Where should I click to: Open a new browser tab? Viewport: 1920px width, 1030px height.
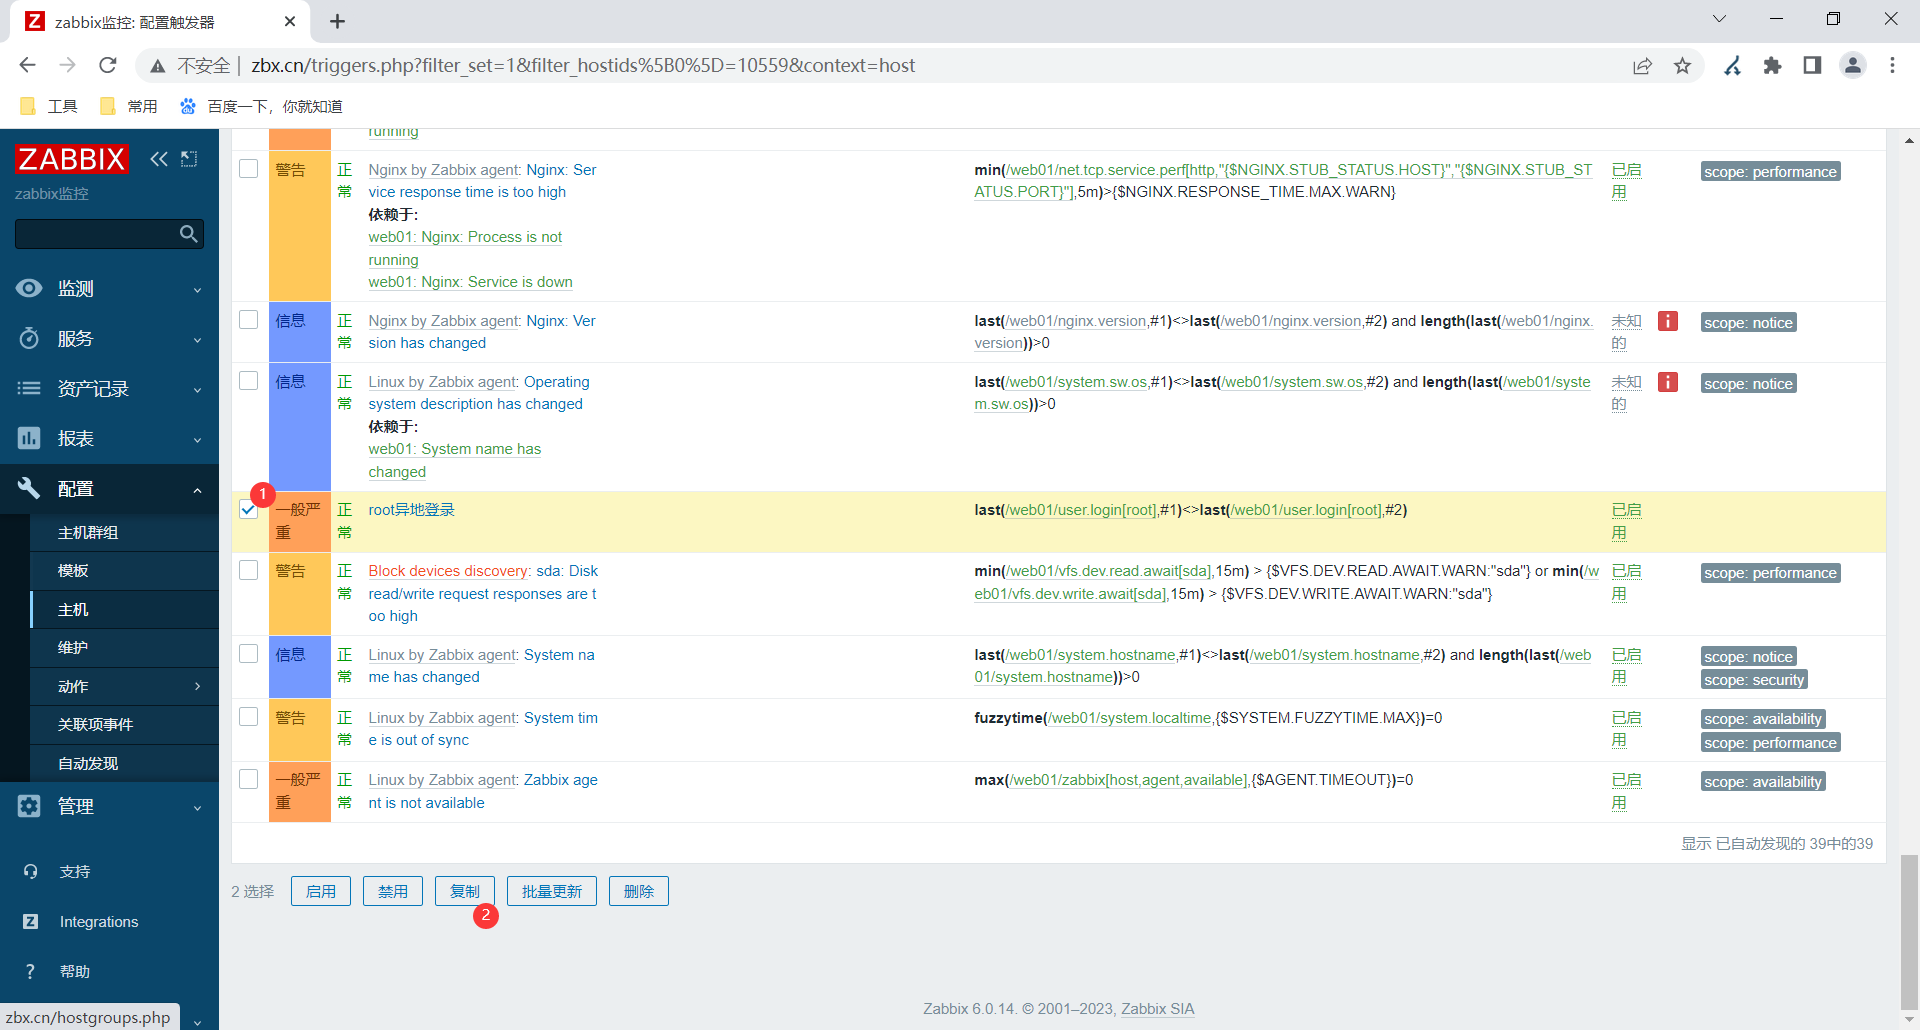pos(338,21)
